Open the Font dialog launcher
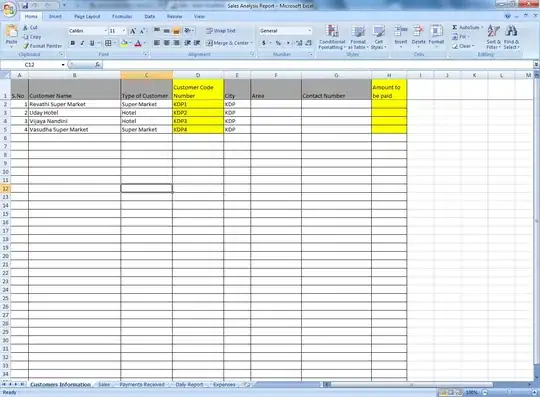Image resolution: width=540 pixels, height=397 pixels. click(145, 54)
